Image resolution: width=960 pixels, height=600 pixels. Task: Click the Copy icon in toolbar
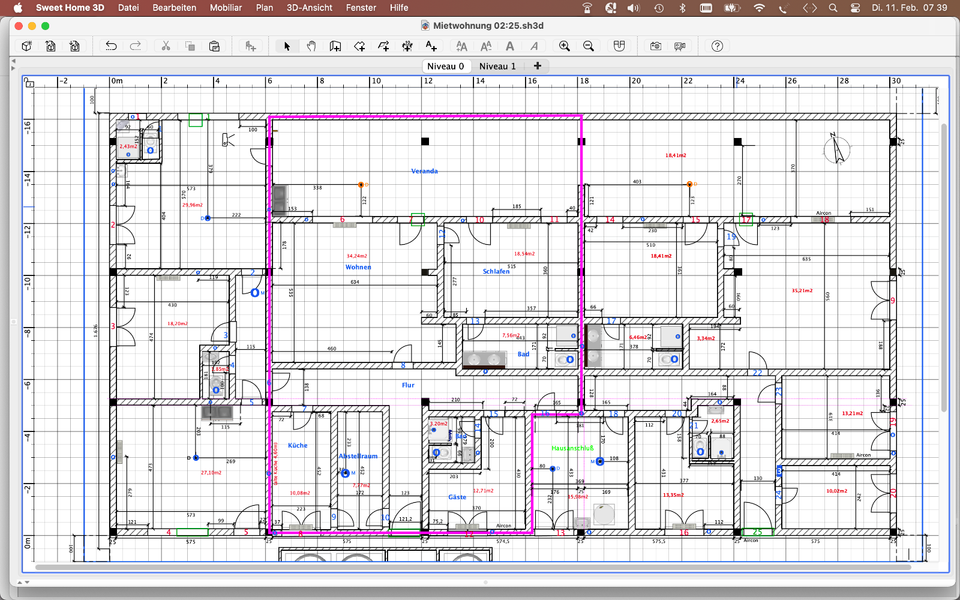(x=190, y=46)
